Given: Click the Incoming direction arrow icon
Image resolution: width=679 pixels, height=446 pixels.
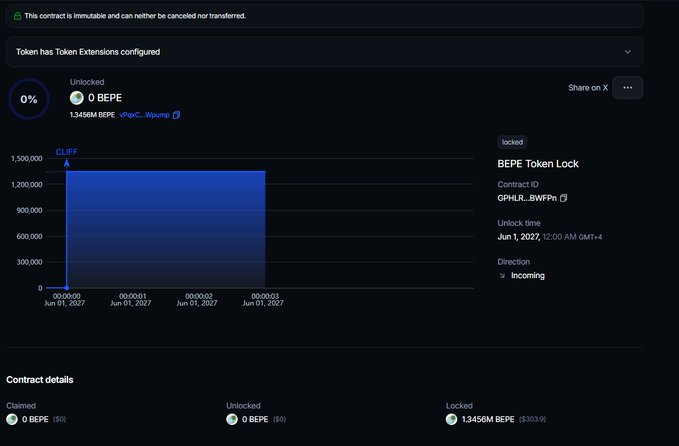Looking at the screenshot, I should [x=502, y=275].
